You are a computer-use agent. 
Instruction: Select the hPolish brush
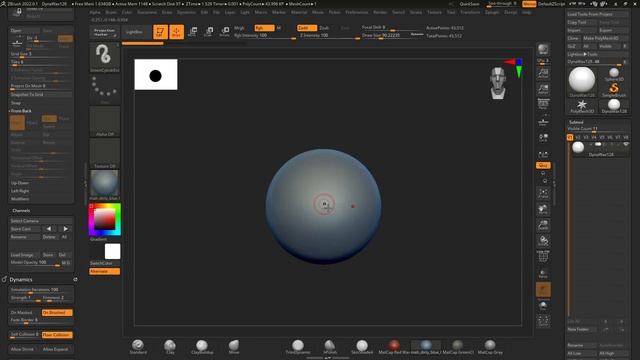(329, 346)
